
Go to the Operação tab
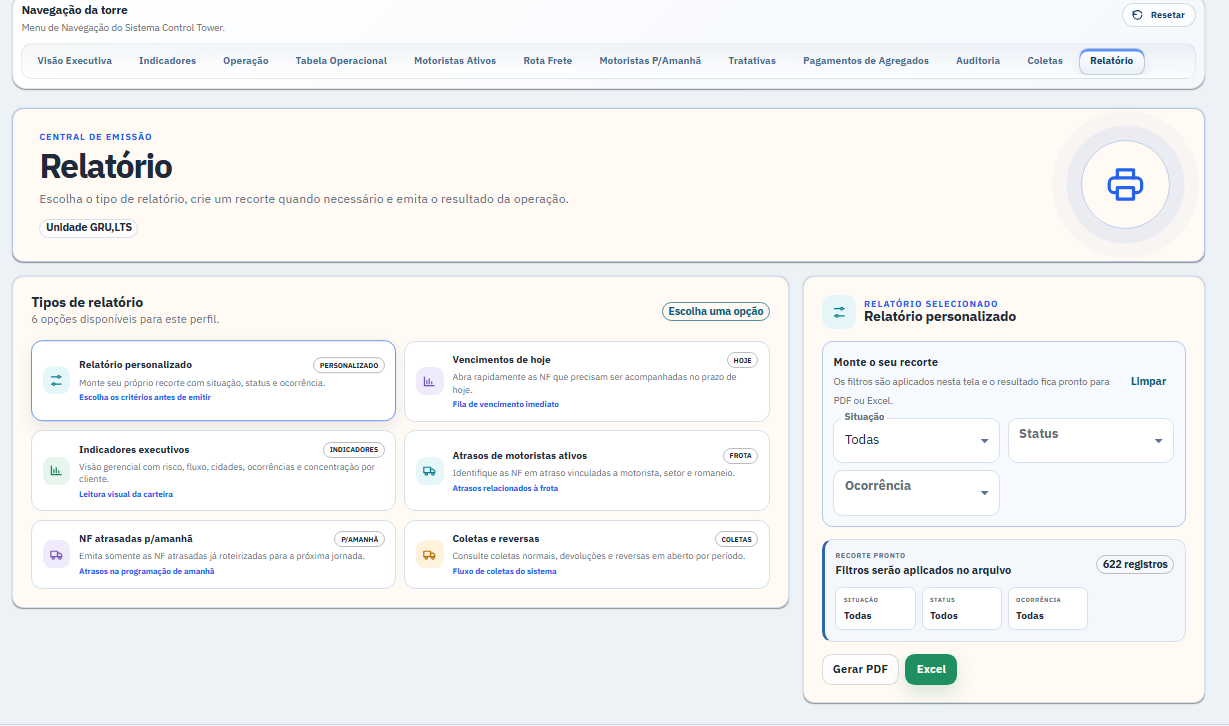click(246, 61)
